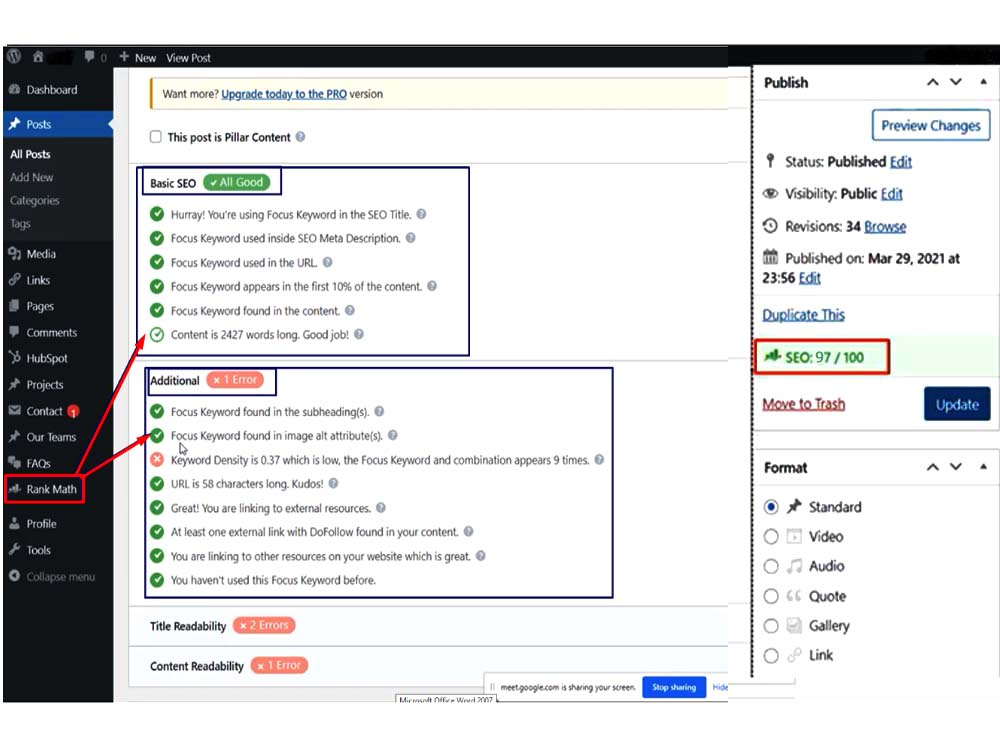This screenshot has height=750, width=1000.
Task: Click the Contact envelope icon in sidebar
Action: (15, 411)
